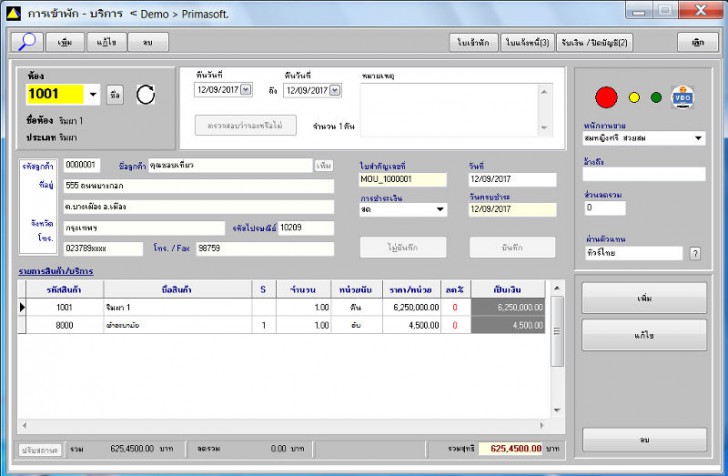
Task: Click the large ลบ button at bottom right
Action: 643,438
